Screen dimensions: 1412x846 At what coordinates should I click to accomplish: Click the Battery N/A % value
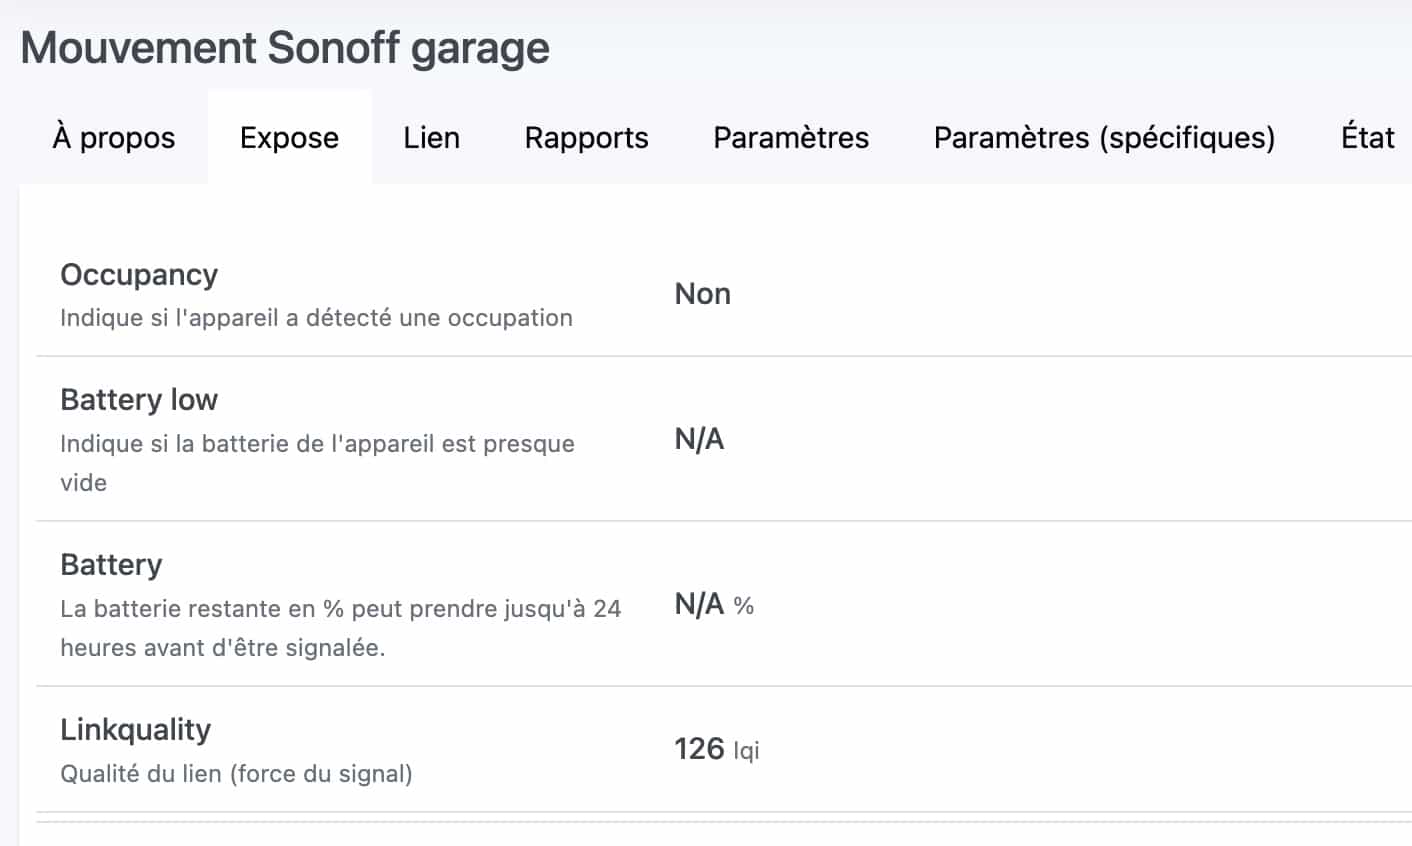click(x=714, y=604)
